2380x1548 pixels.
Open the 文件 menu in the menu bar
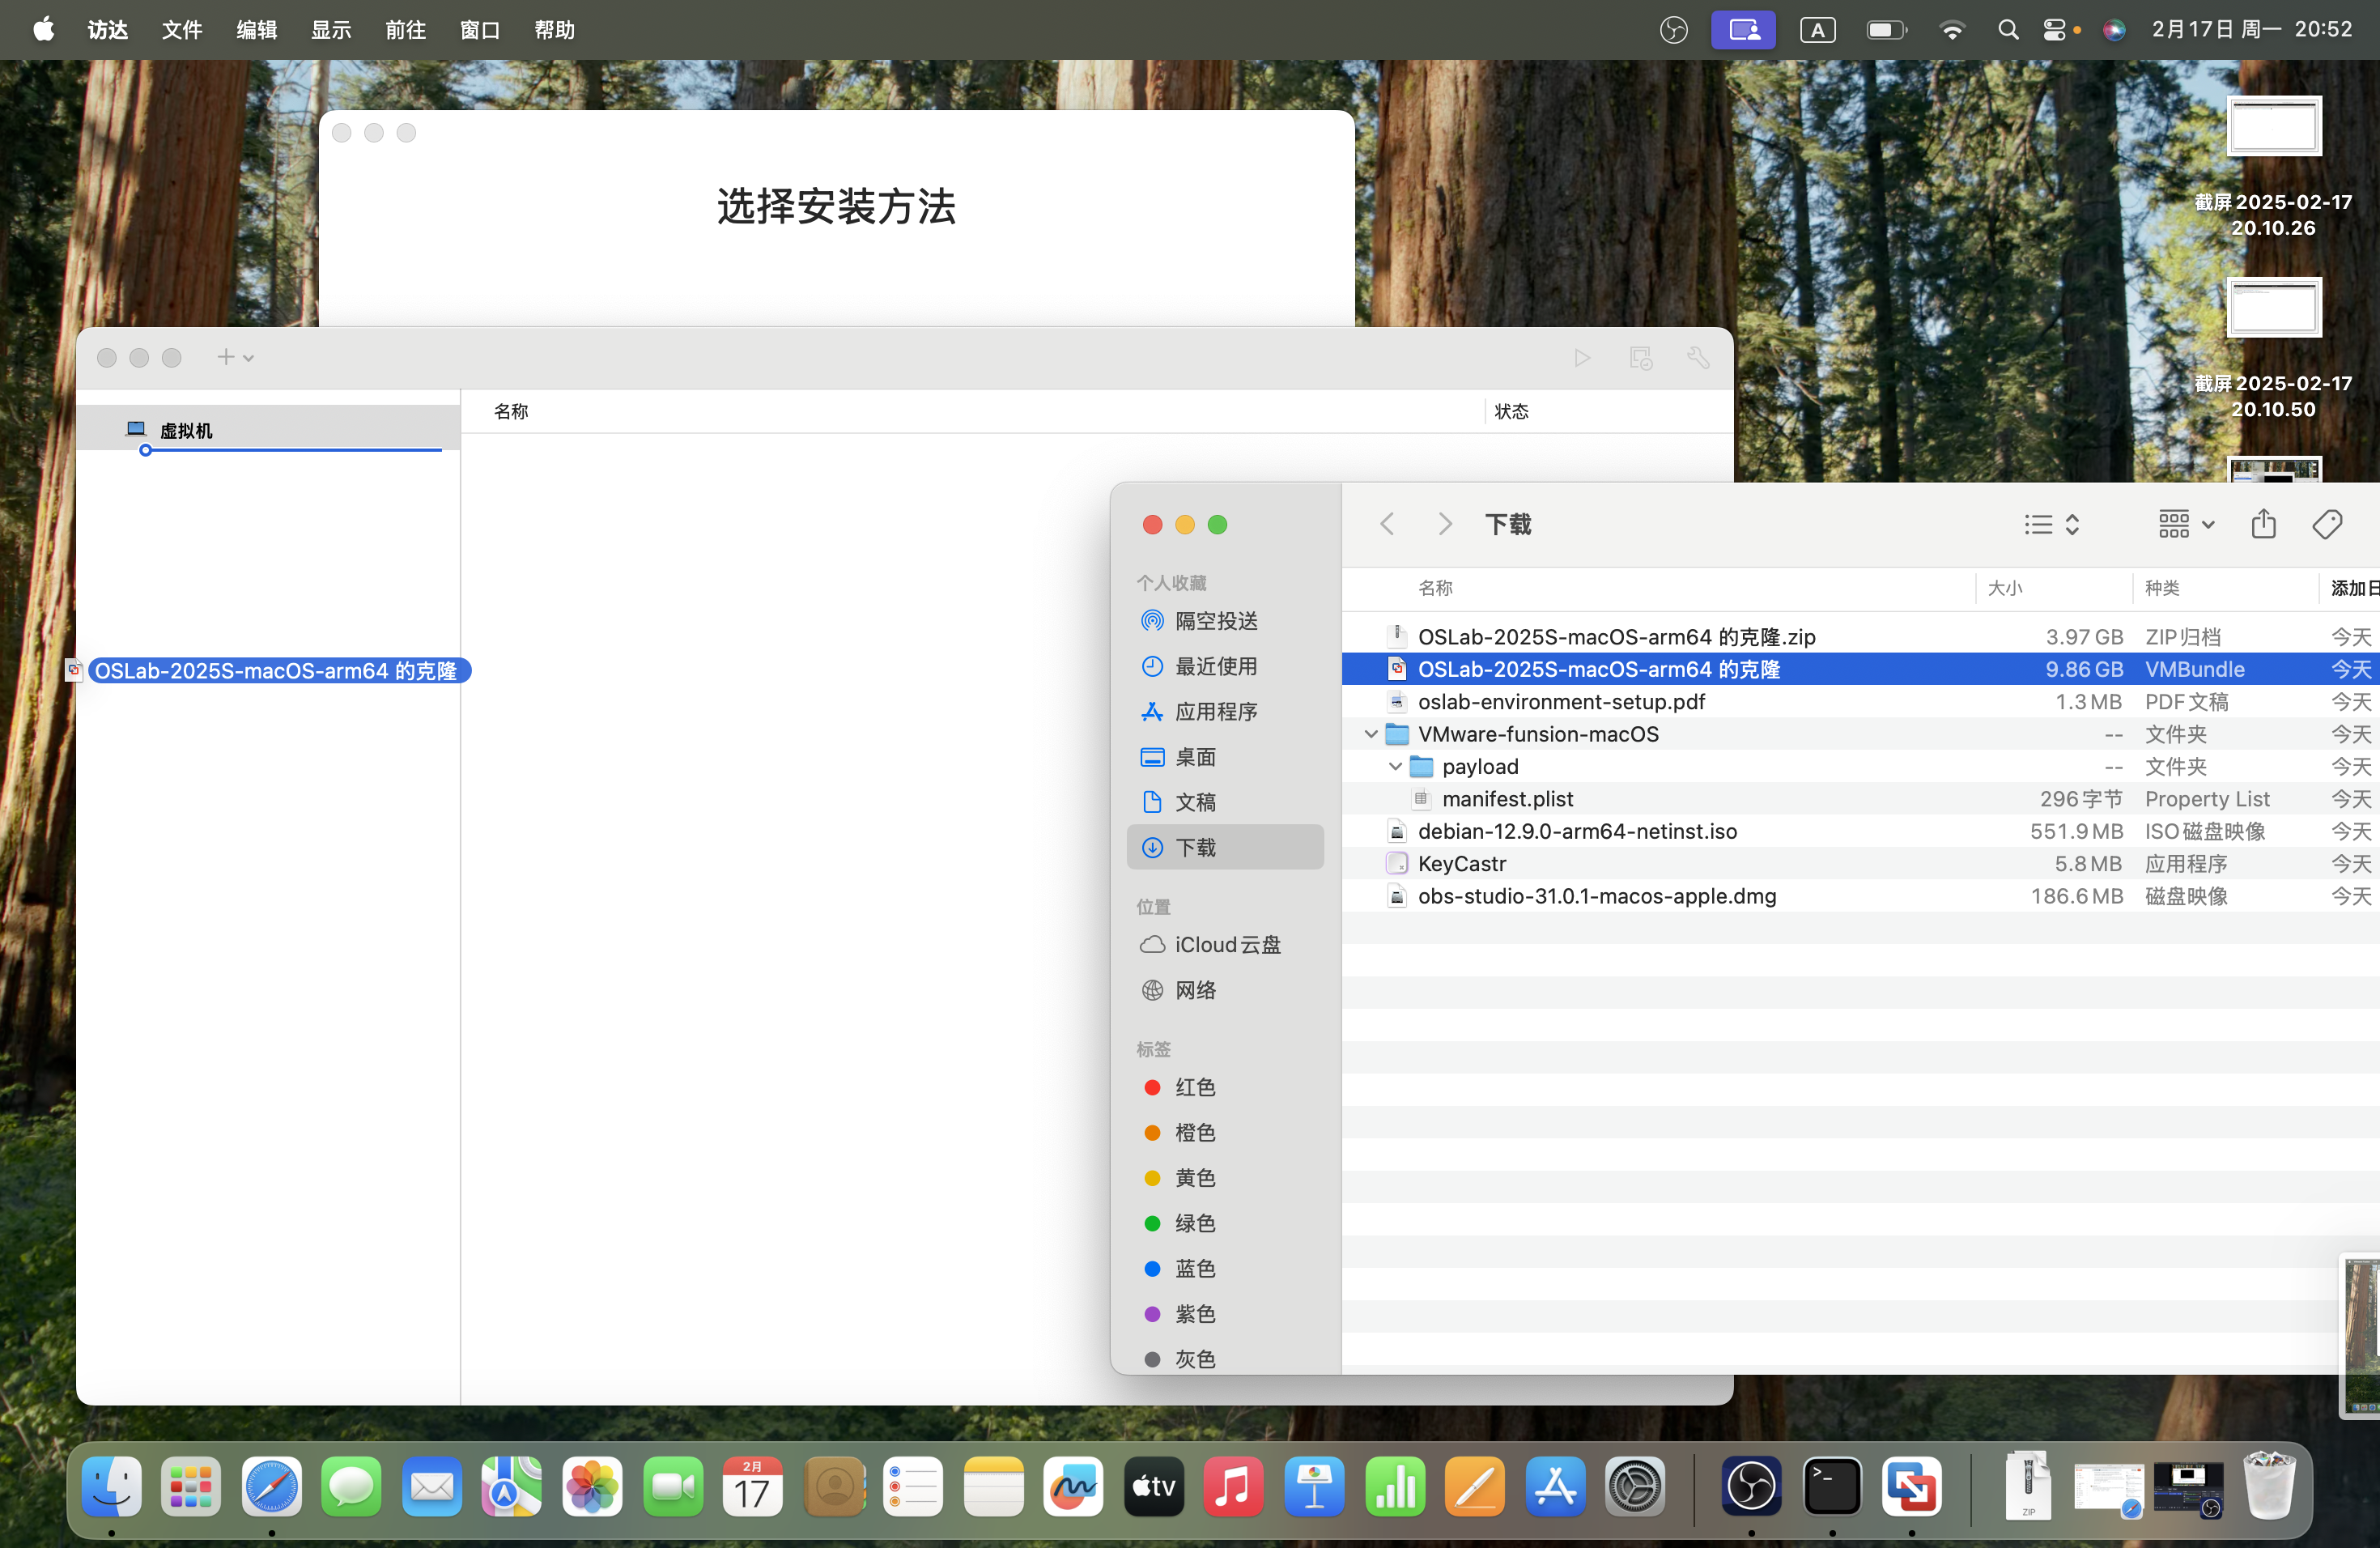pyautogui.click(x=182, y=30)
